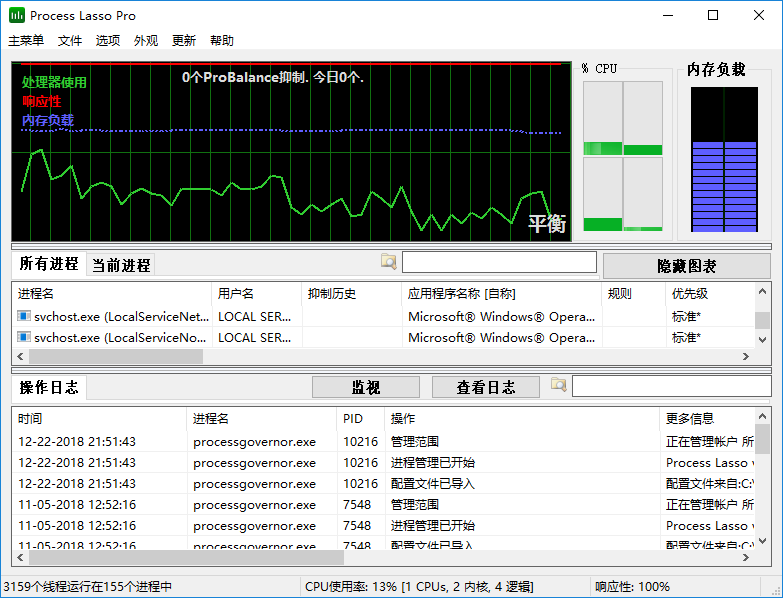Click the svchost.exe (LocalServiceNo...) process icon
The image size is (783, 598).
pyautogui.click(x=23, y=337)
